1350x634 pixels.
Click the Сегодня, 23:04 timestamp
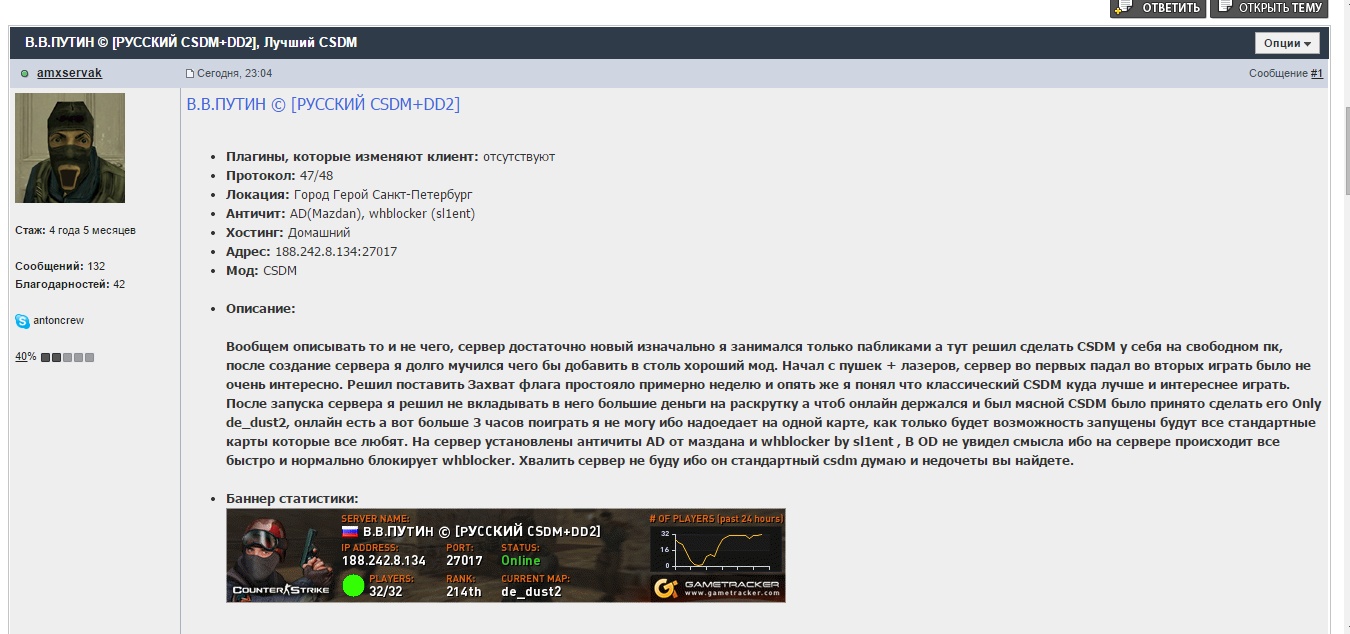tap(234, 74)
